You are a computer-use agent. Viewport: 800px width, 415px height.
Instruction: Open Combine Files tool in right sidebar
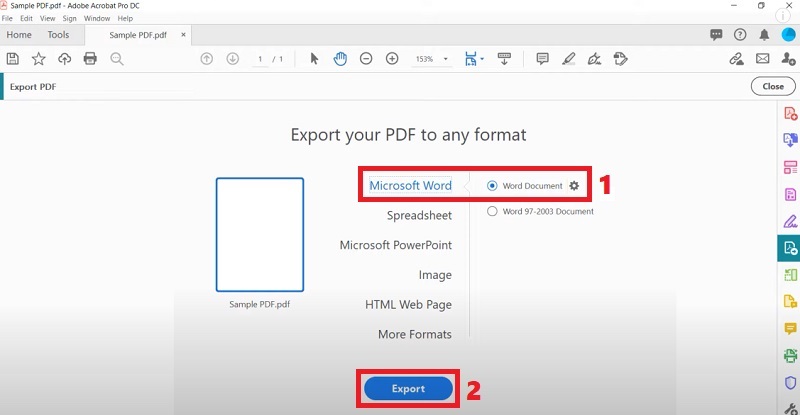pyautogui.click(x=790, y=139)
